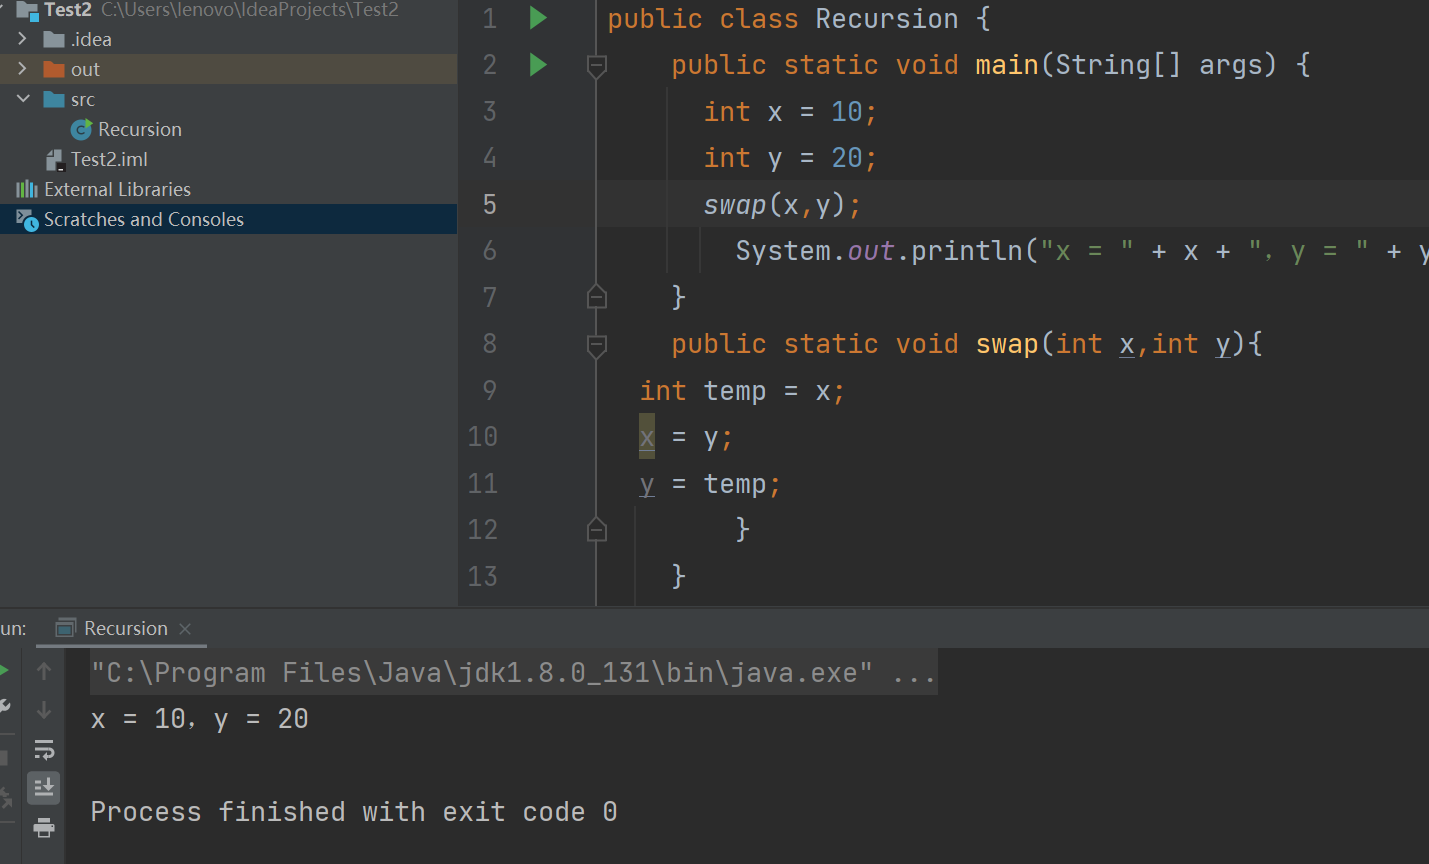Toggle soft-wrap in the Run console
The height and width of the screenshot is (864, 1429).
tap(44, 750)
